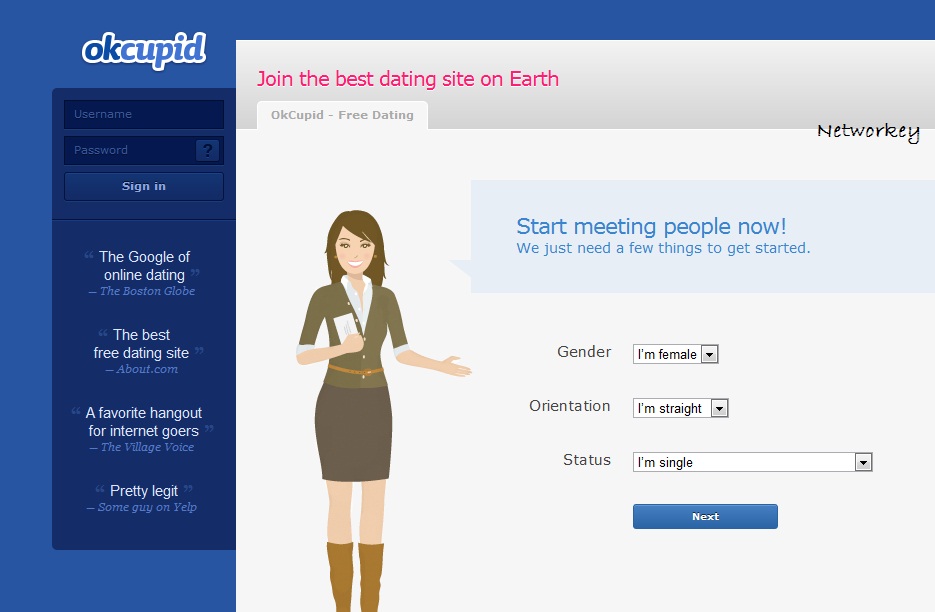Click the Orientation label
The width and height of the screenshot is (935, 612).
(x=569, y=406)
